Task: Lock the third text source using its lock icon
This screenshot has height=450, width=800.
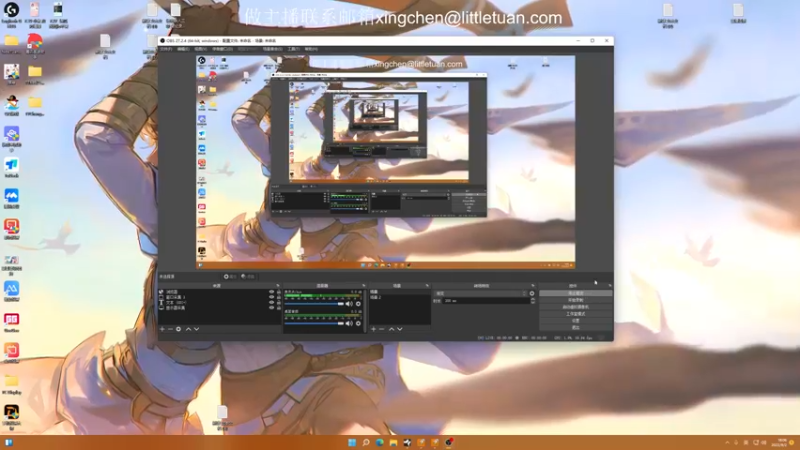Action: [x=279, y=303]
